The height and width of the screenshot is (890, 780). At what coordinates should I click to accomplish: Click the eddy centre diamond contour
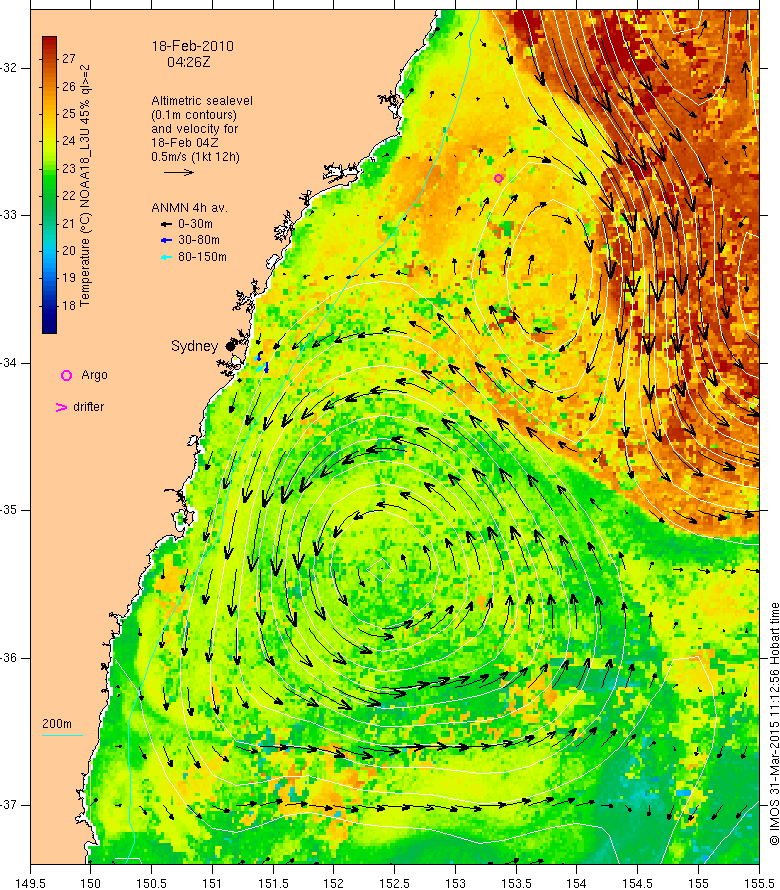pyautogui.click(x=379, y=570)
